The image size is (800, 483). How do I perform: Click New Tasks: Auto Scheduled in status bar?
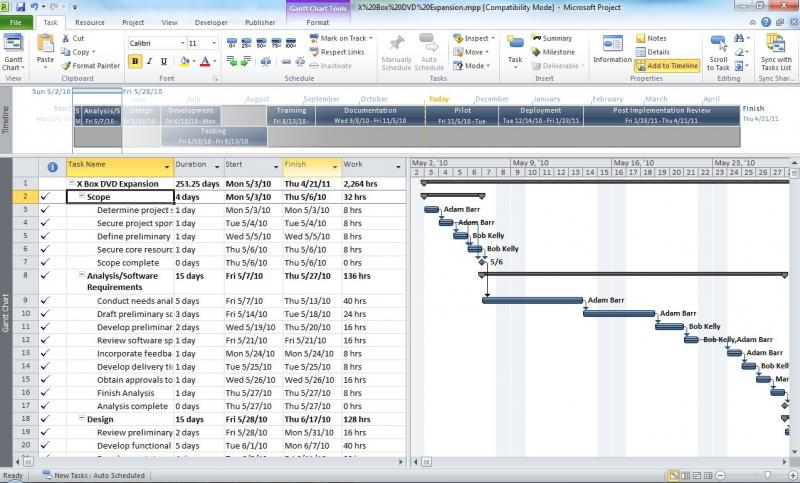click(x=94, y=475)
